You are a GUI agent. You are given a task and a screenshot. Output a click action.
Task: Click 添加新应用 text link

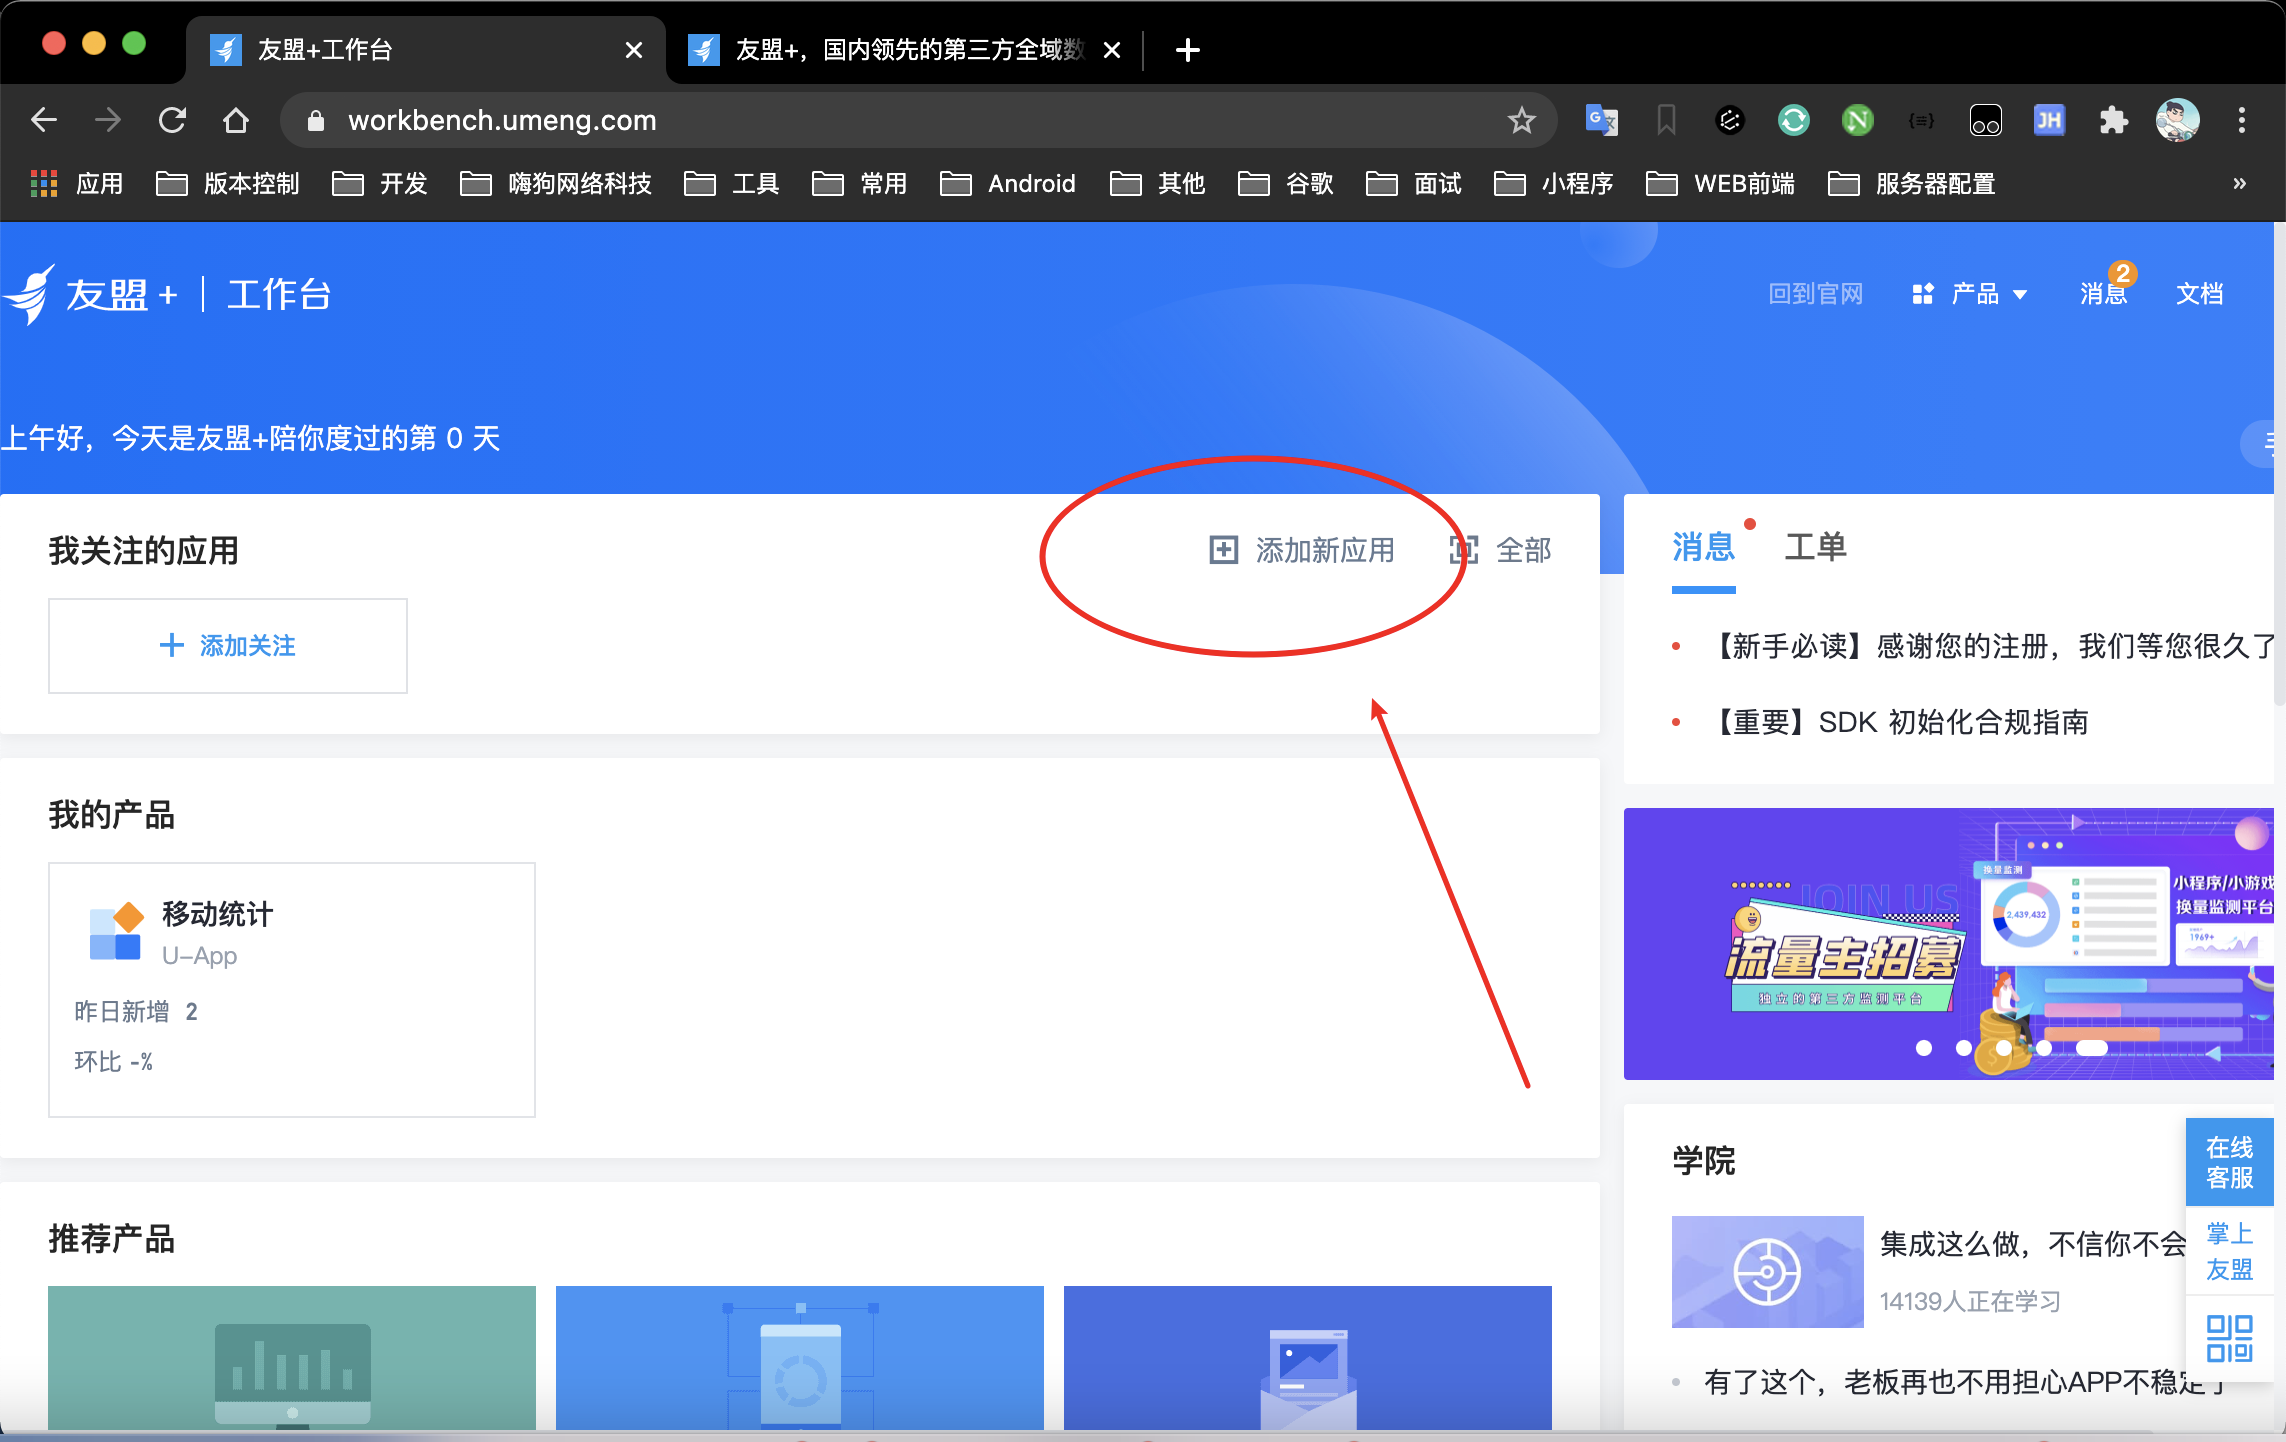click(1325, 550)
